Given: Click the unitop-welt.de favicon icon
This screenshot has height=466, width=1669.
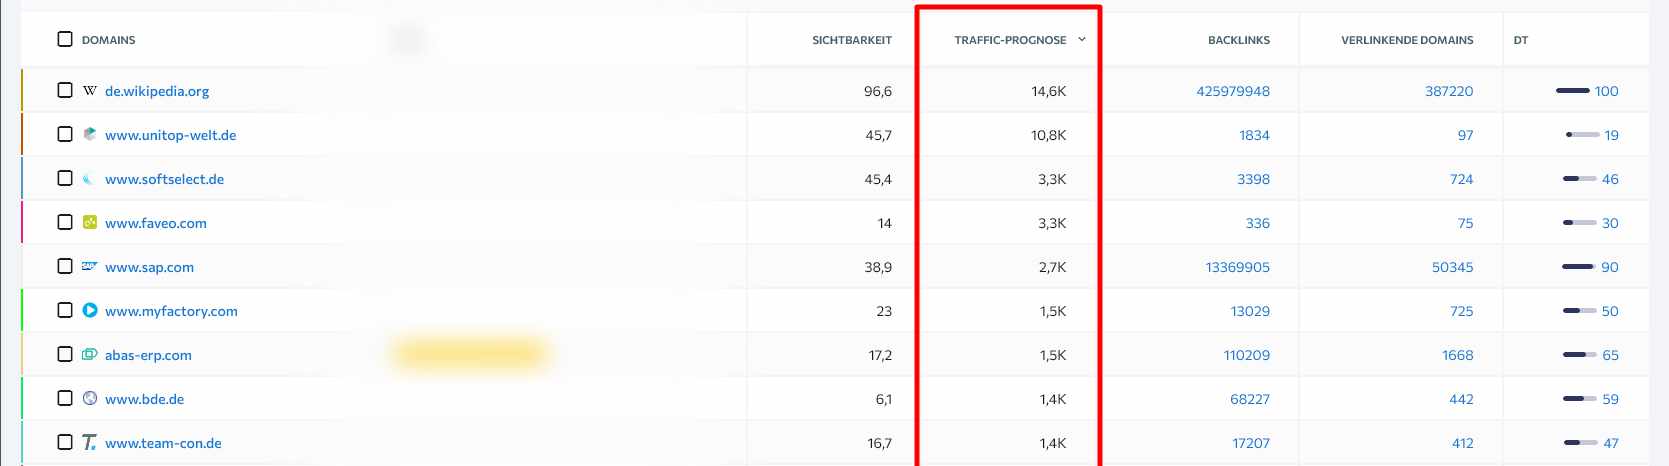Looking at the screenshot, I should click(90, 134).
